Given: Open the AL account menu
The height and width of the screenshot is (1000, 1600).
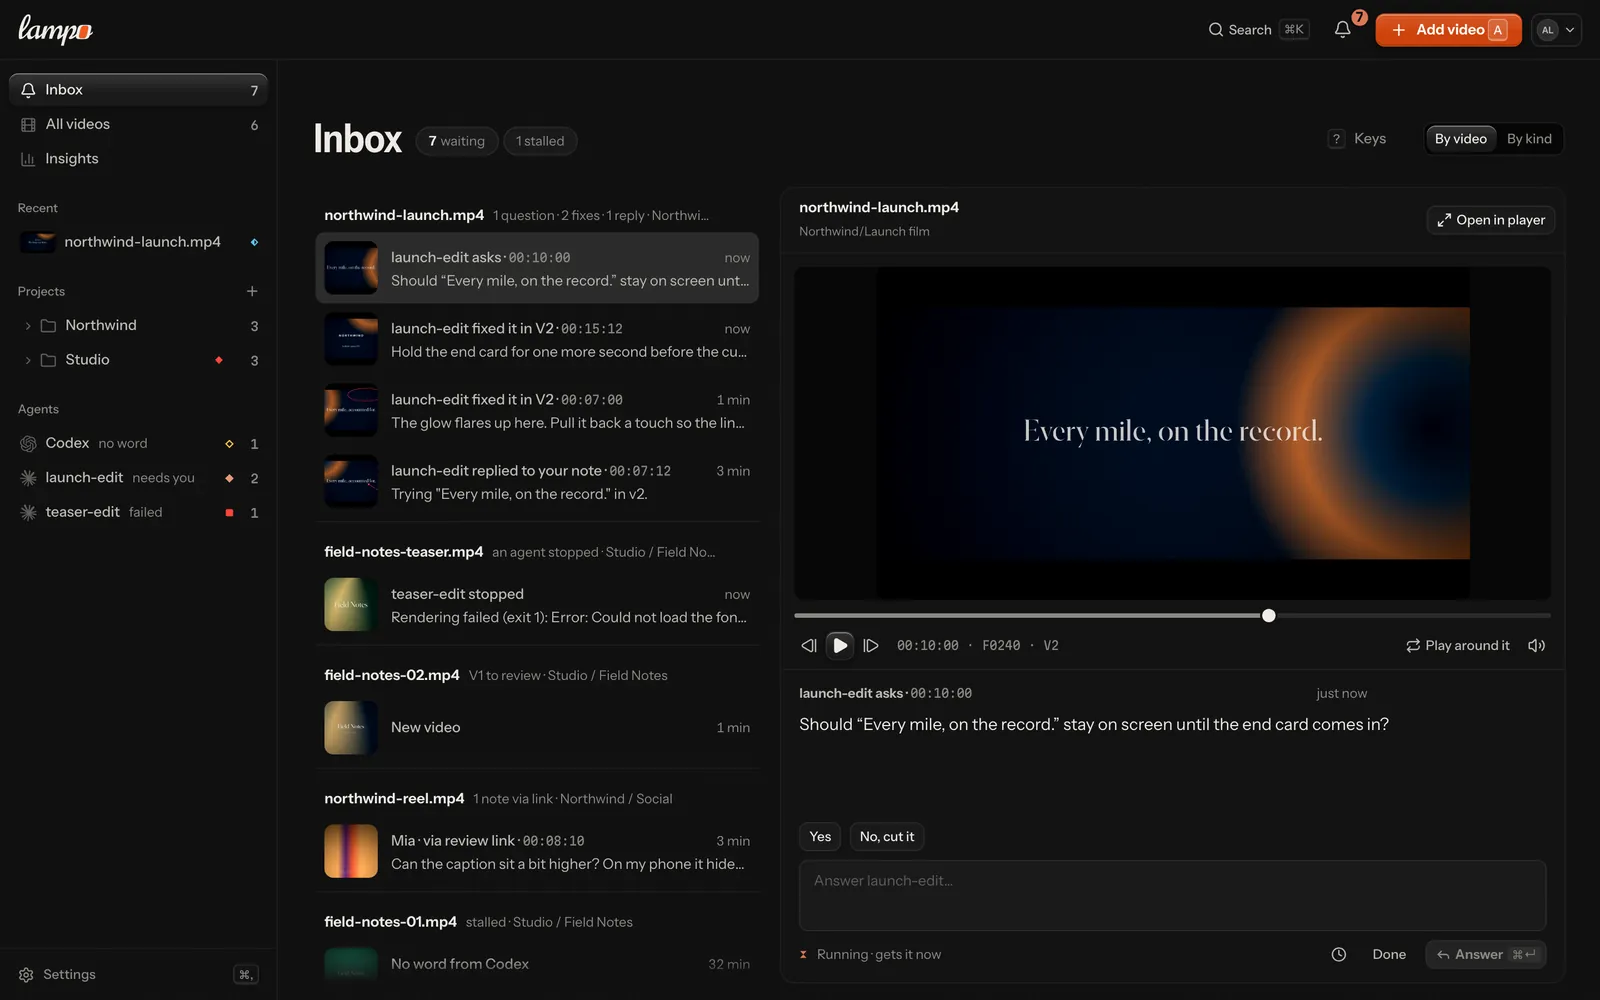Looking at the screenshot, I should (x=1556, y=29).
